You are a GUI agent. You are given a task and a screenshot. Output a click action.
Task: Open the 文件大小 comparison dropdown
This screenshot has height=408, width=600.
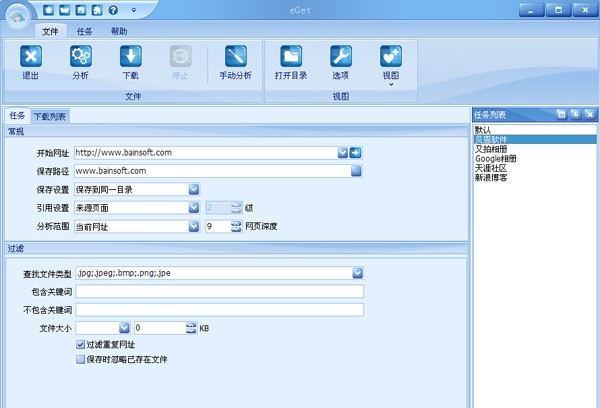[x=124, y=328]
